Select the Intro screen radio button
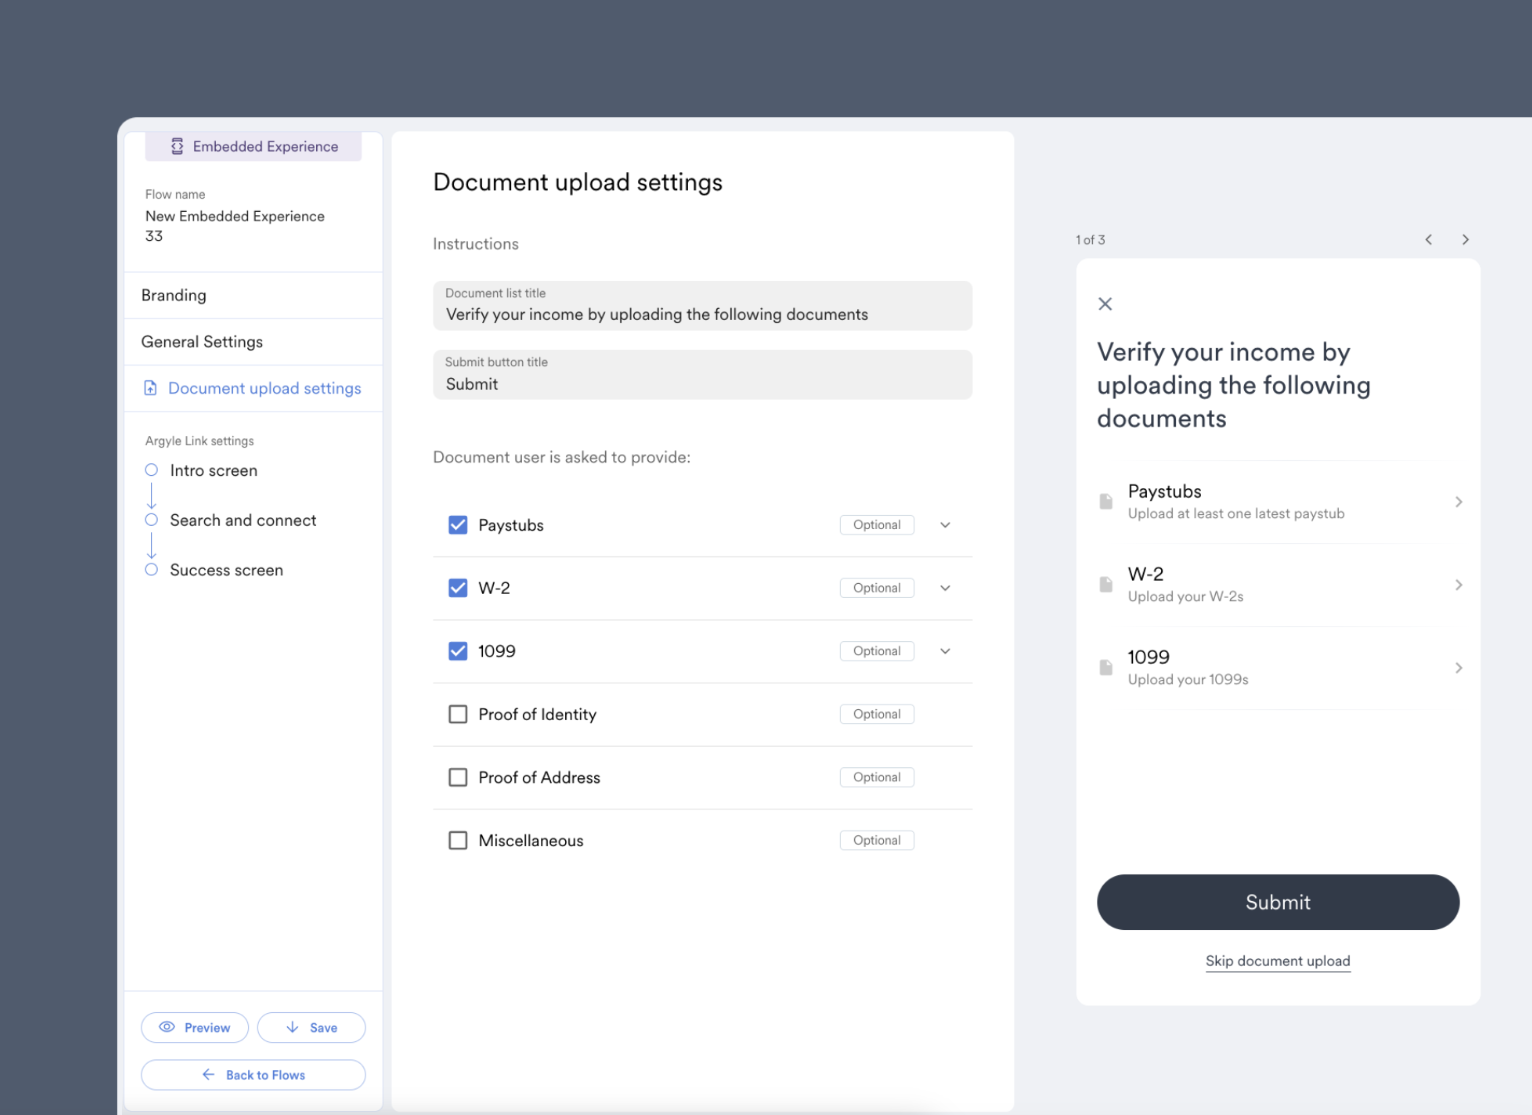 click(151, 470)
